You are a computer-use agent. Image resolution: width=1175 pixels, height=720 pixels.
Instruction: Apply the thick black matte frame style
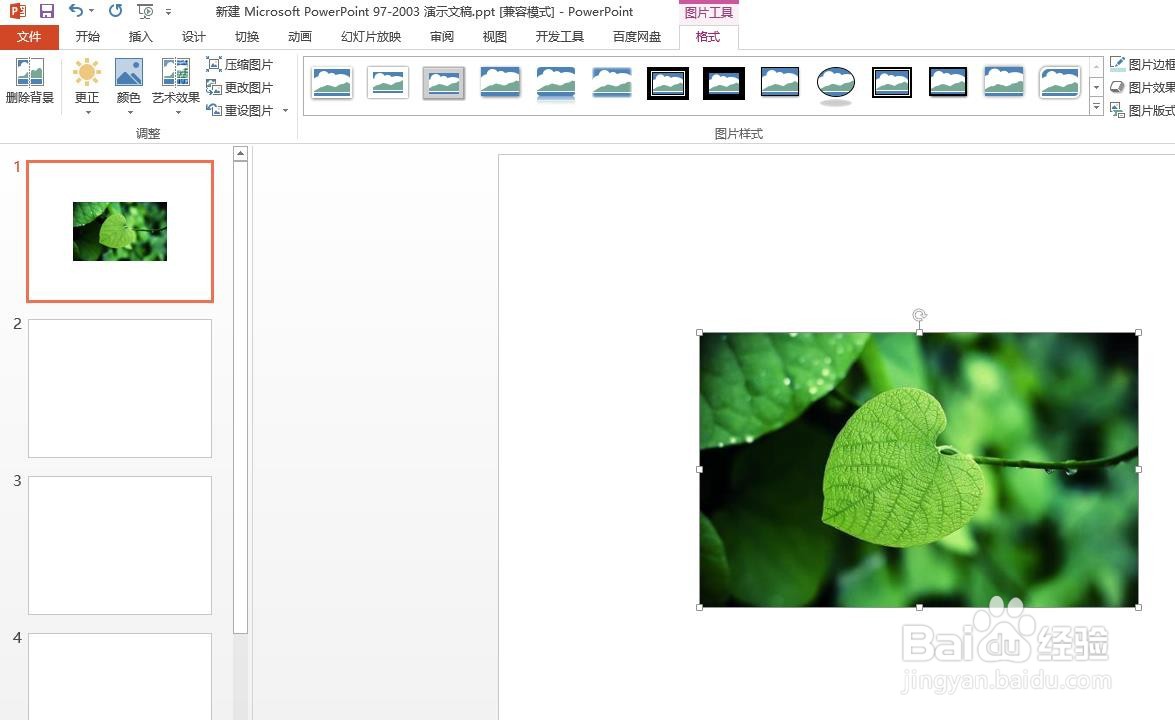[x=724, y=82]
